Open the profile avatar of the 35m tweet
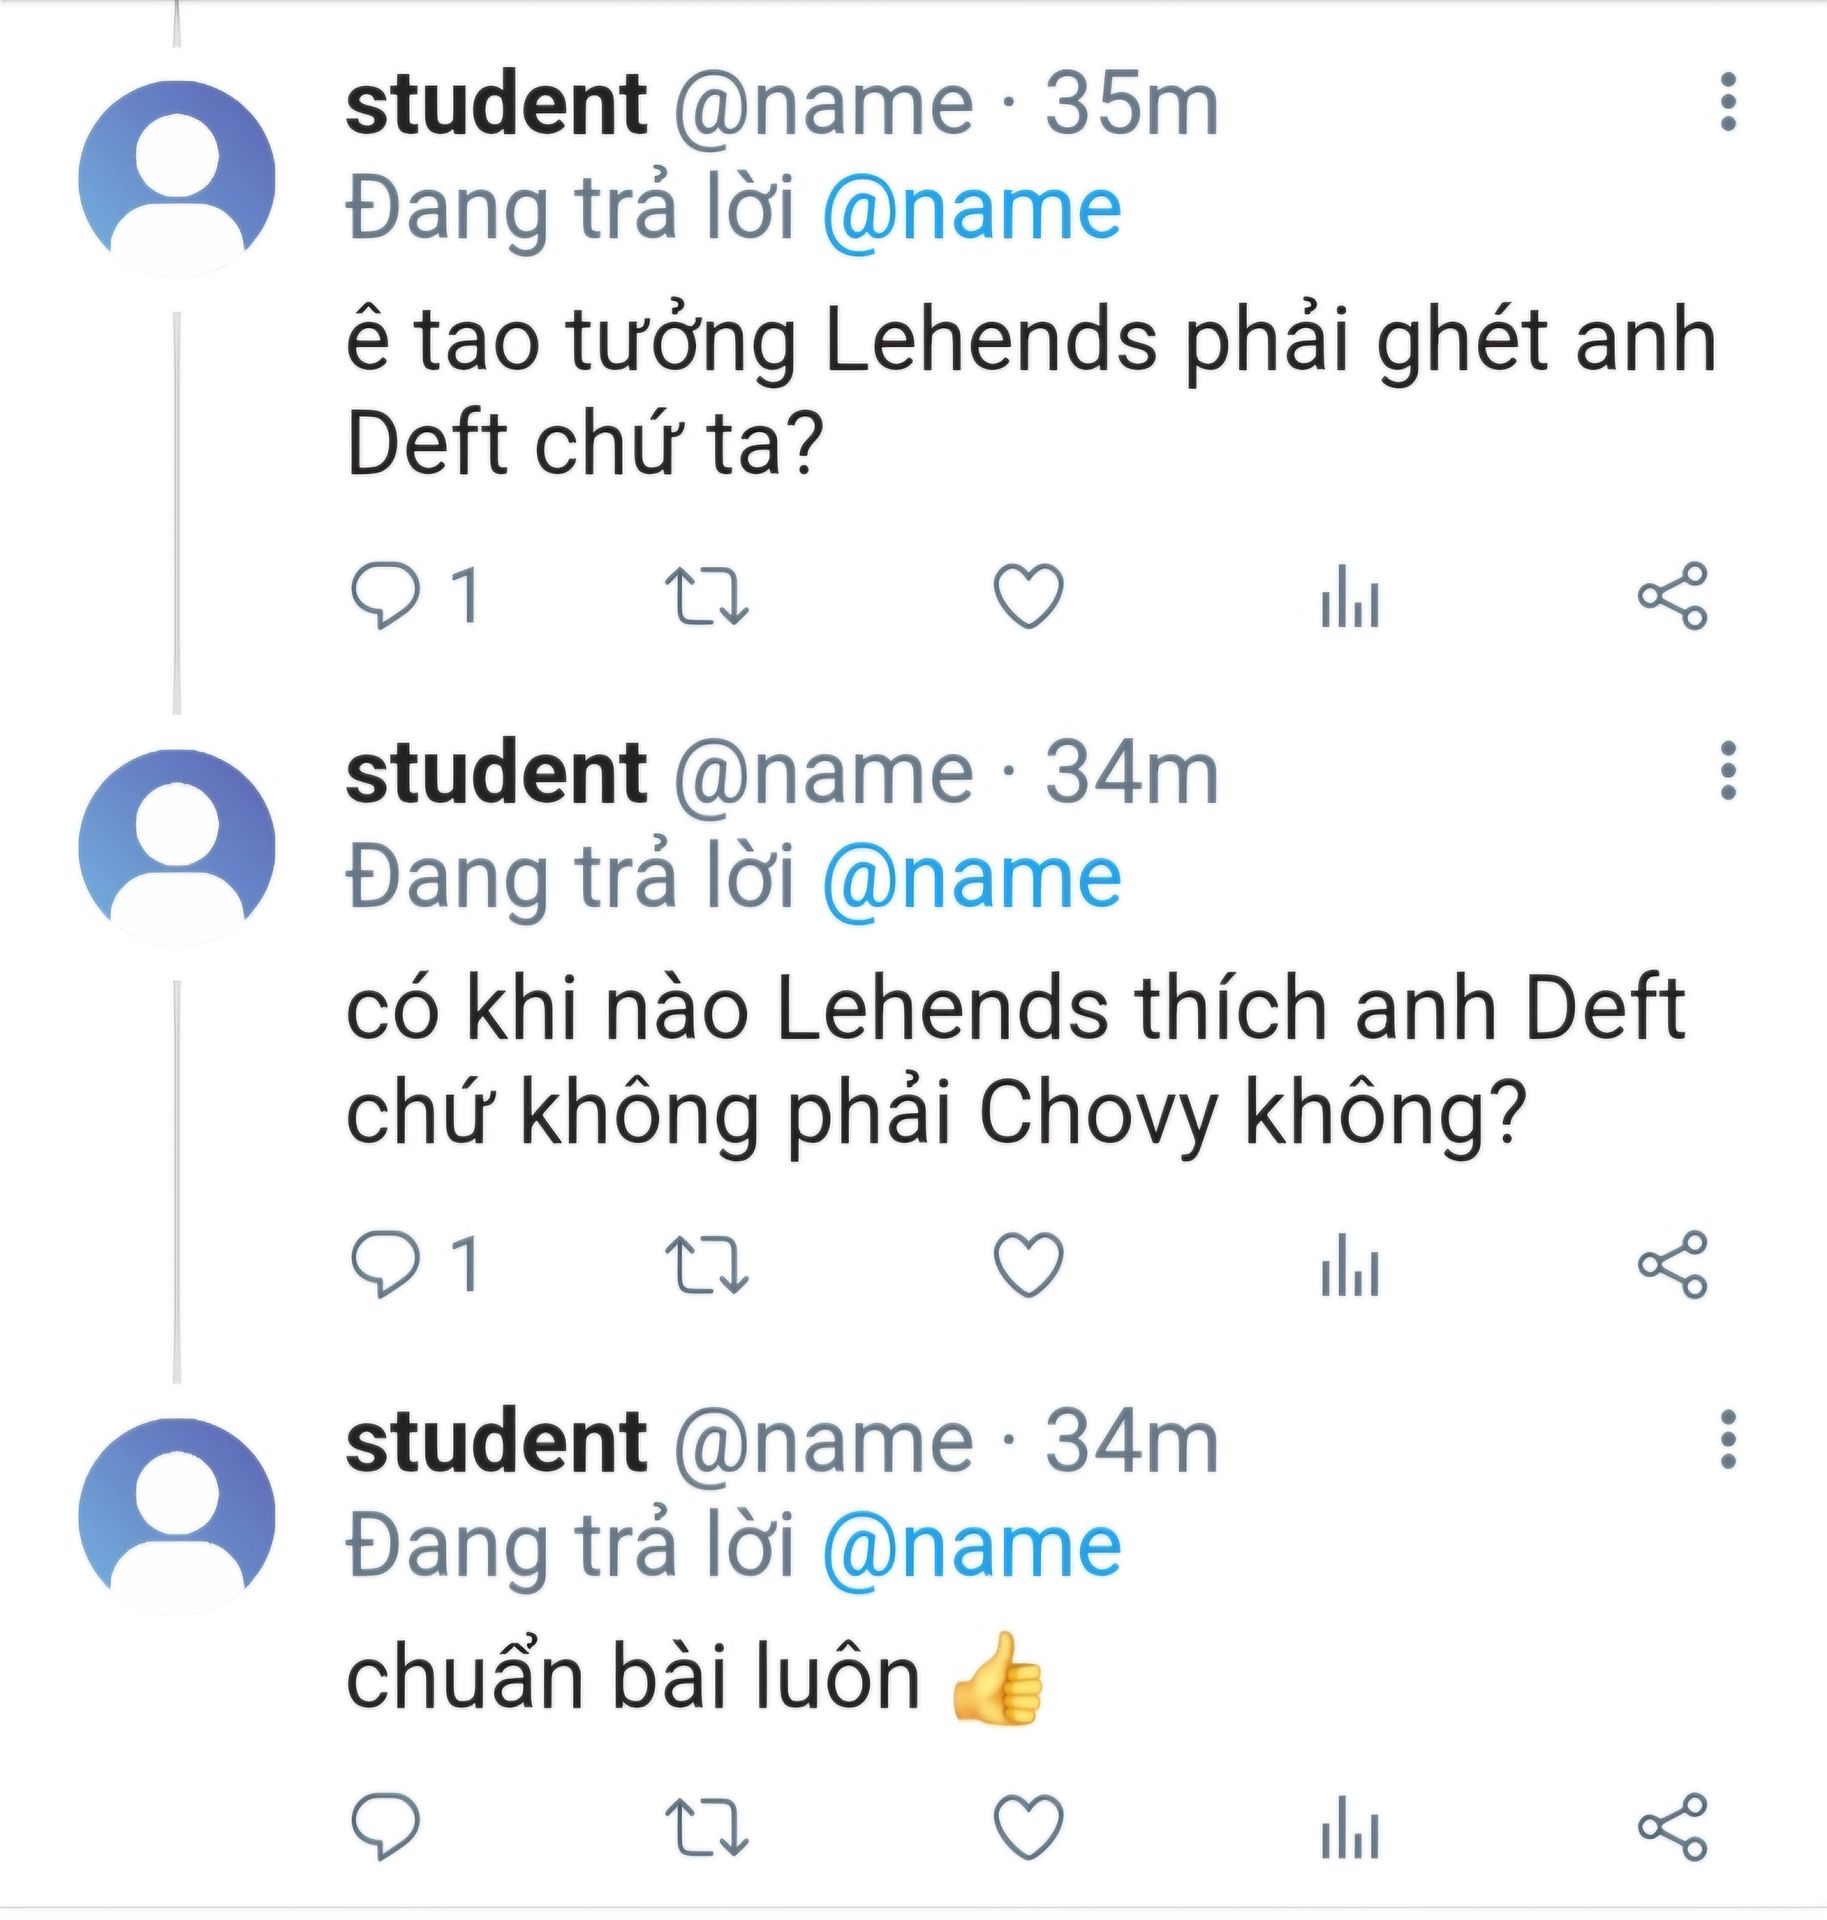 pos(177,178)
